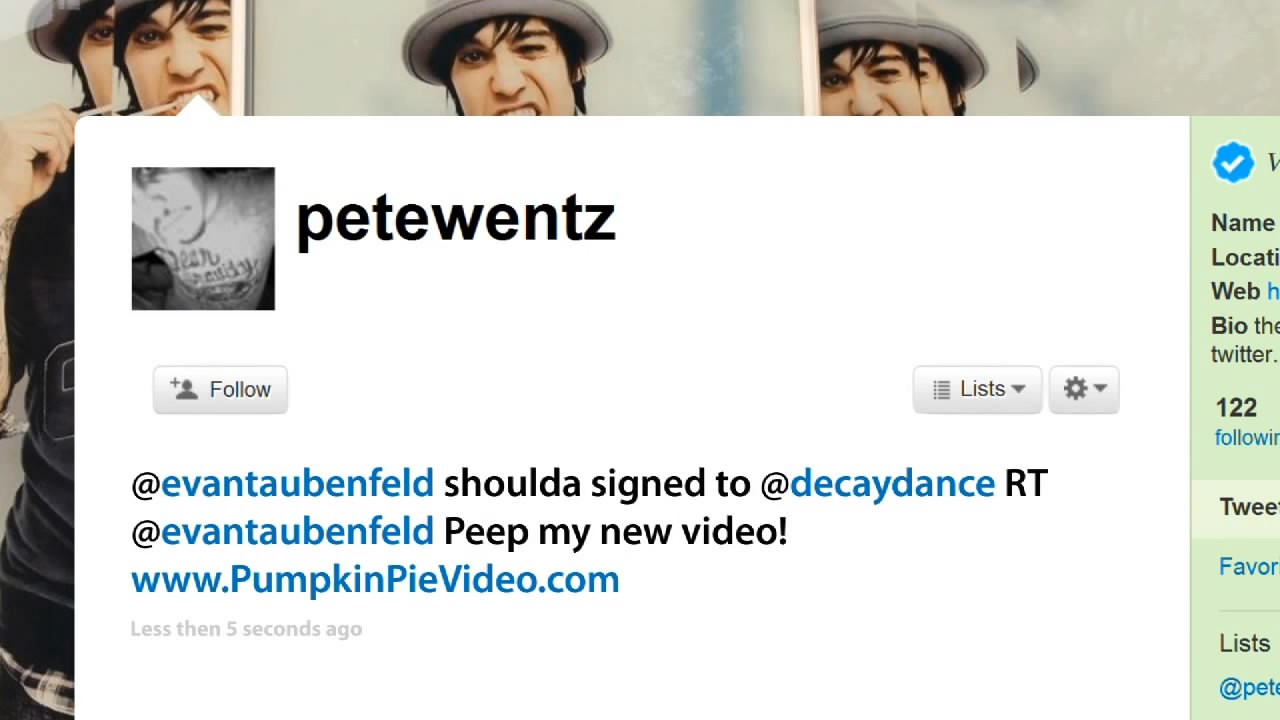Switch to the Tweets tab in sidebar

click(x=1248, y=507)
